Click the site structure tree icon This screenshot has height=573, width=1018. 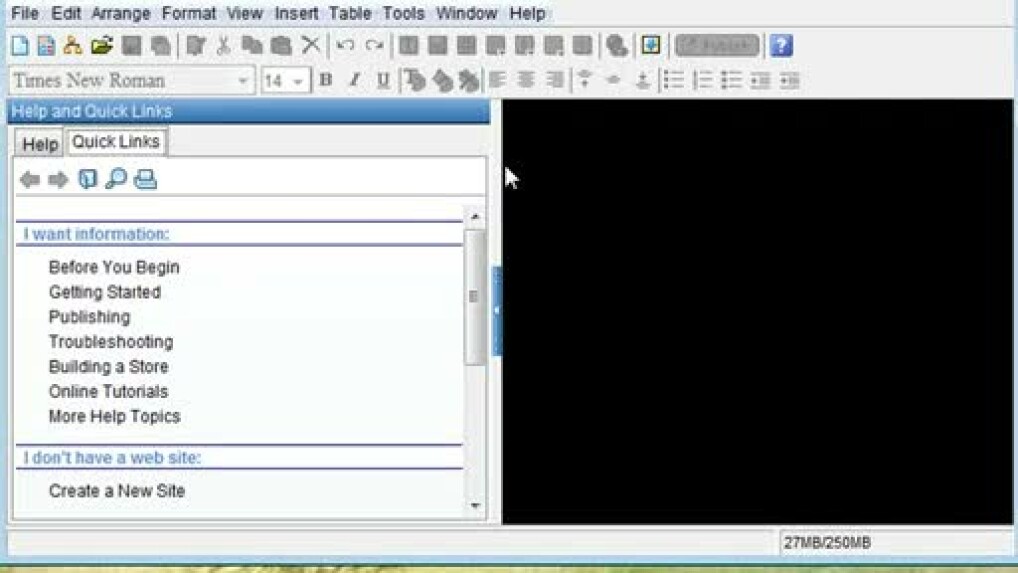[x=73, y=46]
